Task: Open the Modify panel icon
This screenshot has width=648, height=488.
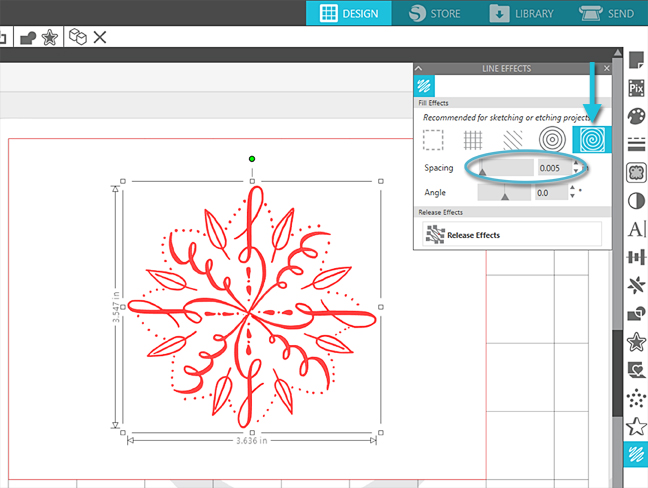Action: tap(636, 314)
